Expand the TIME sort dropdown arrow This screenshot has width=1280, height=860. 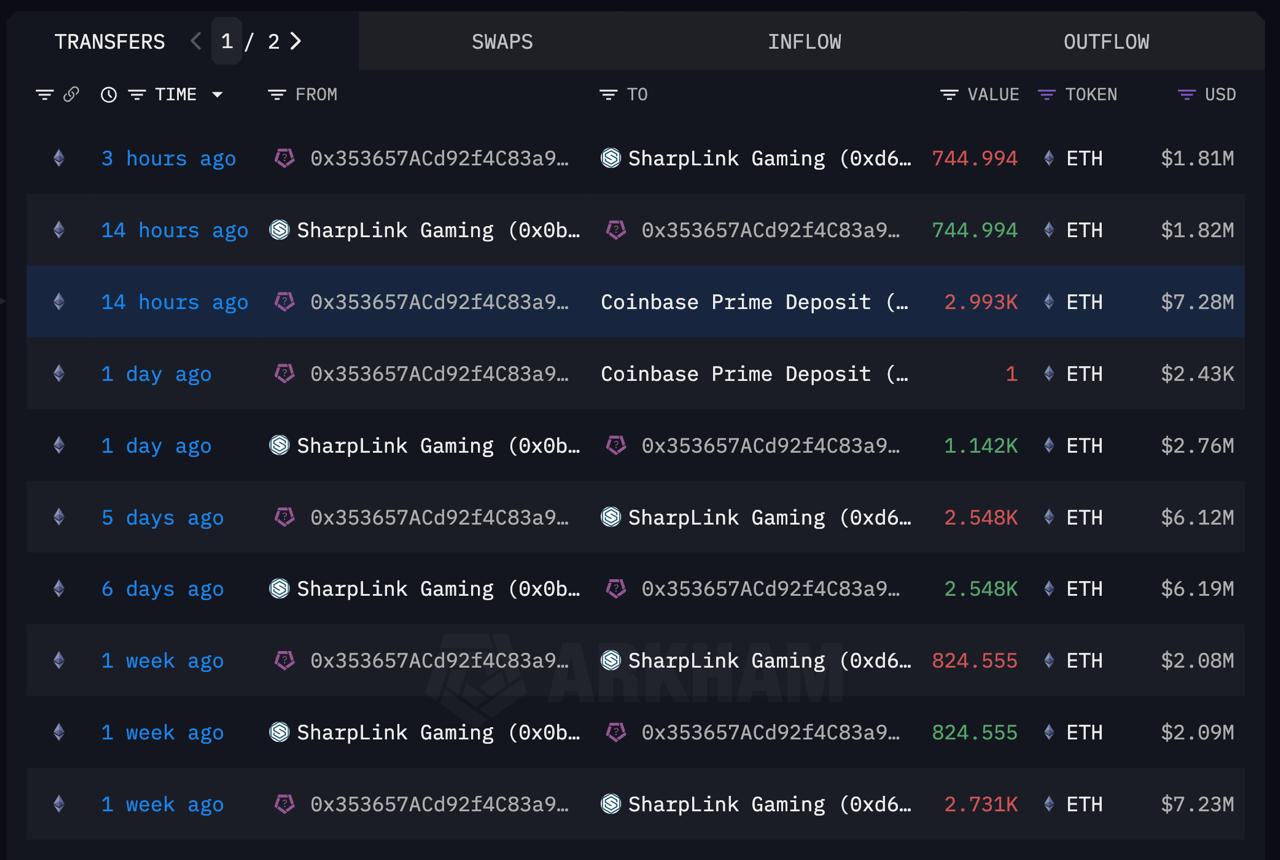point(217,95)
